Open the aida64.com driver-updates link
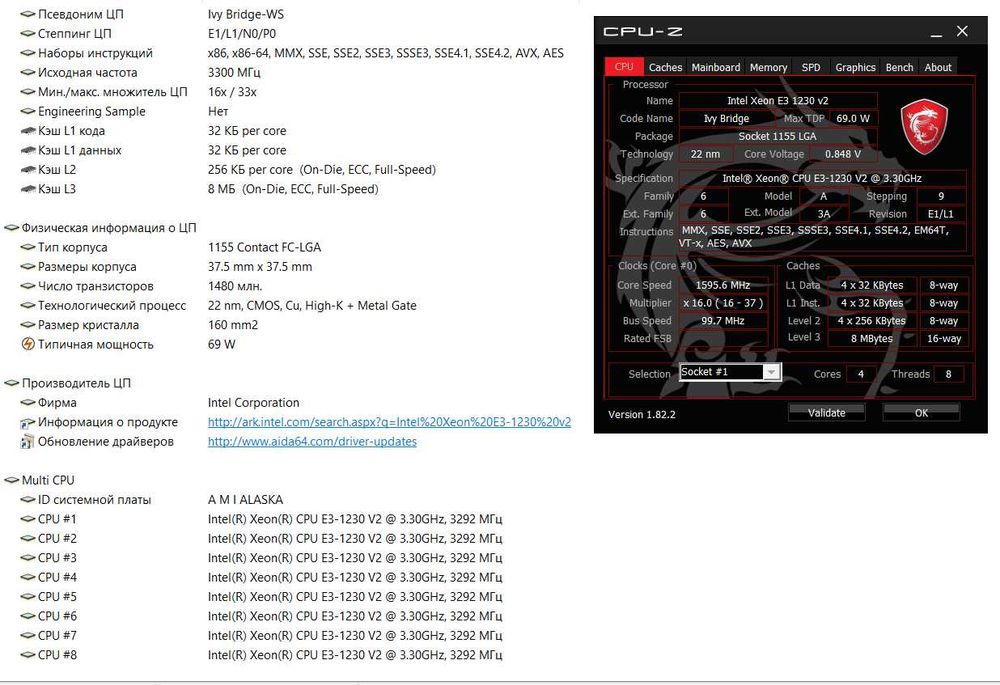1000x685 pixels. pyautogui.click(x=312, y=441)
